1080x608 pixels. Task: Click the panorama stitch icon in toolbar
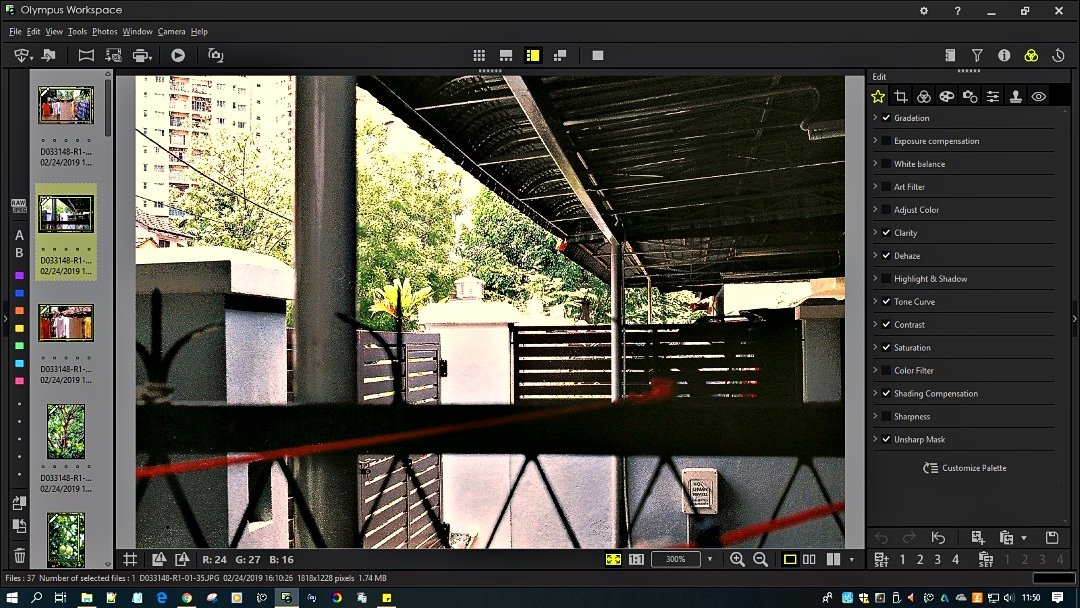coord(86,55)
